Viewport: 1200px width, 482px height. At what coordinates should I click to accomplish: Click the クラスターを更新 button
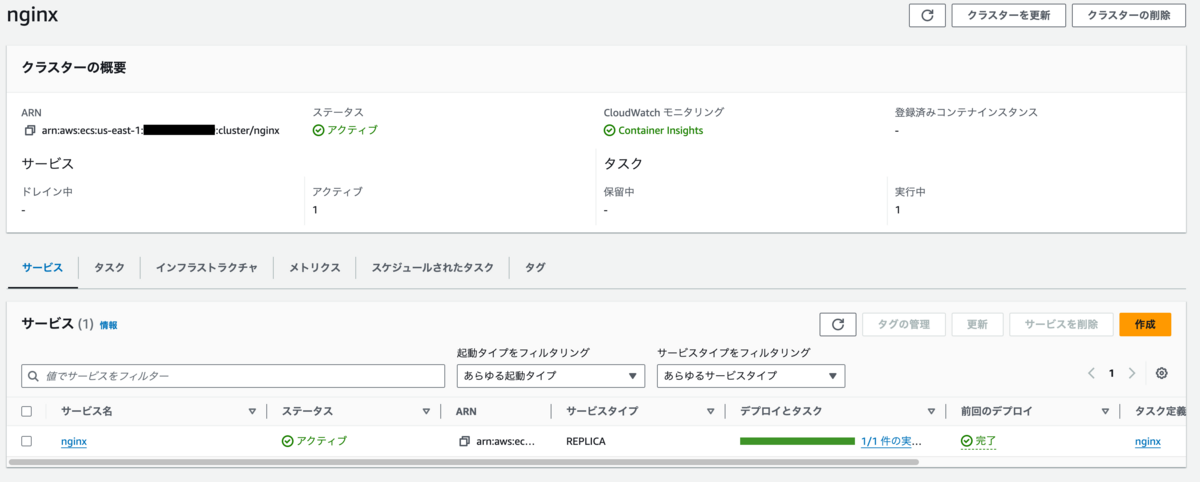coord(1008,15)
